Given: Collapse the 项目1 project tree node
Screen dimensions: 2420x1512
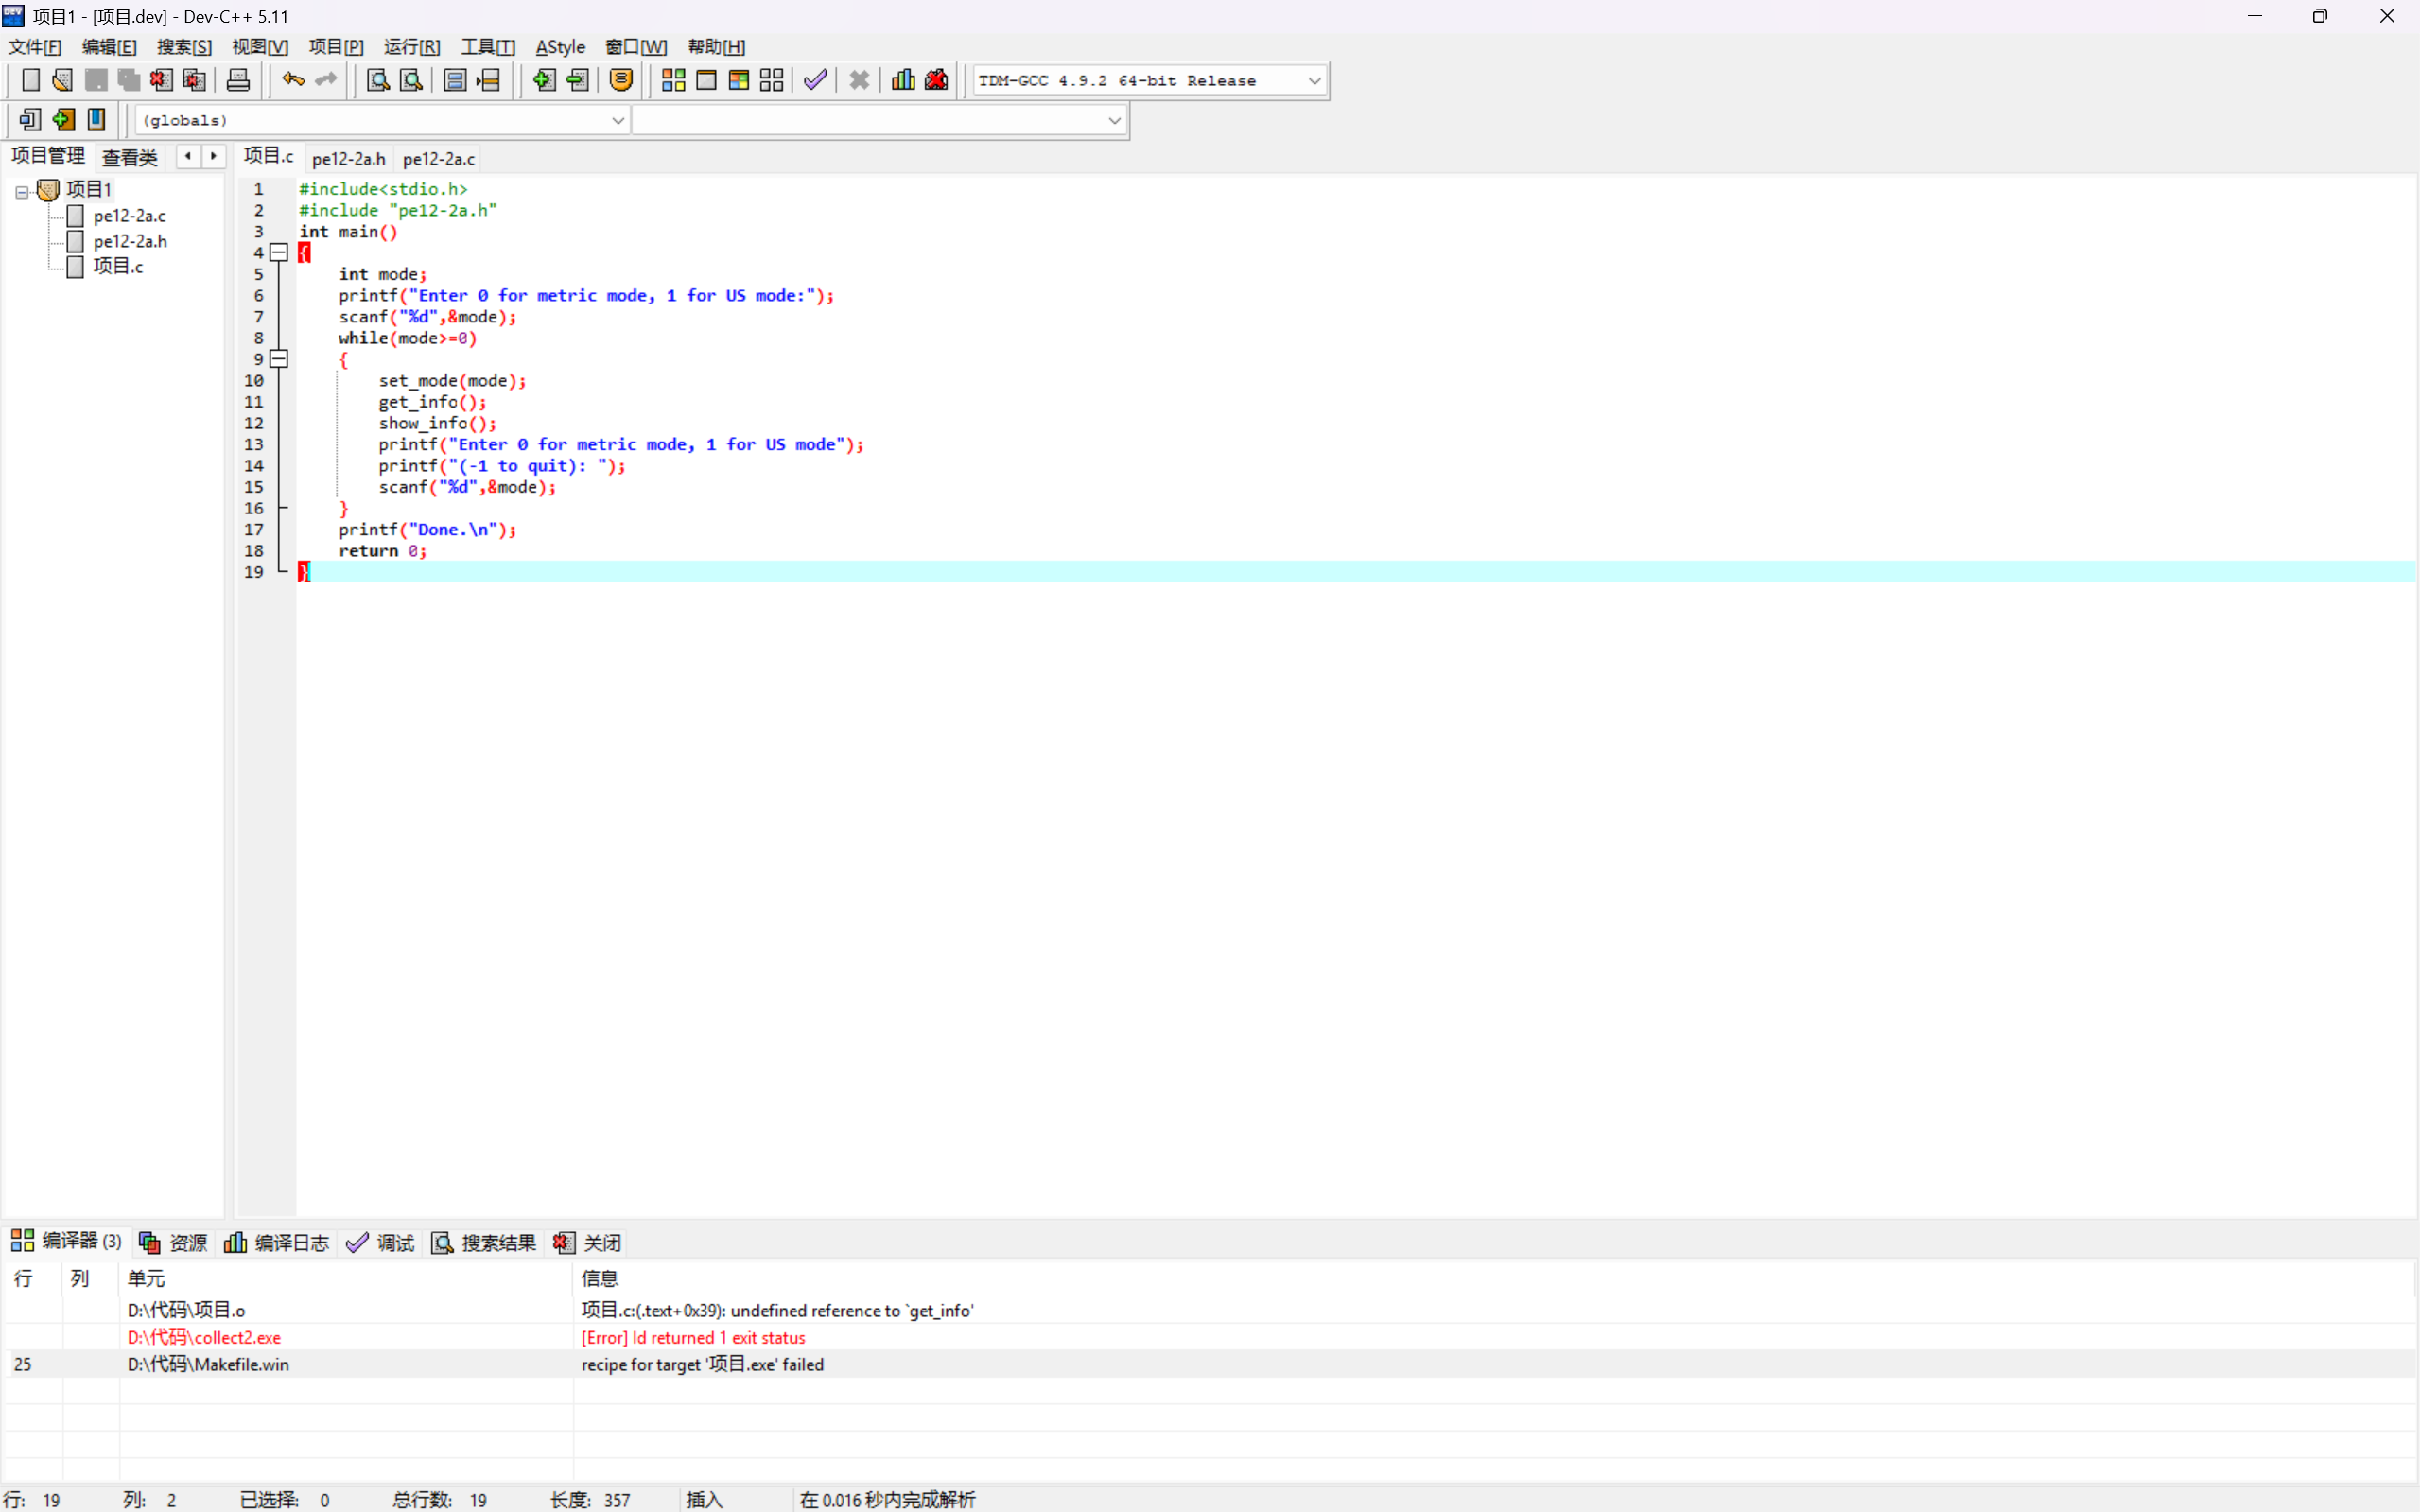Looking at the screenshot, I should 22,191.
